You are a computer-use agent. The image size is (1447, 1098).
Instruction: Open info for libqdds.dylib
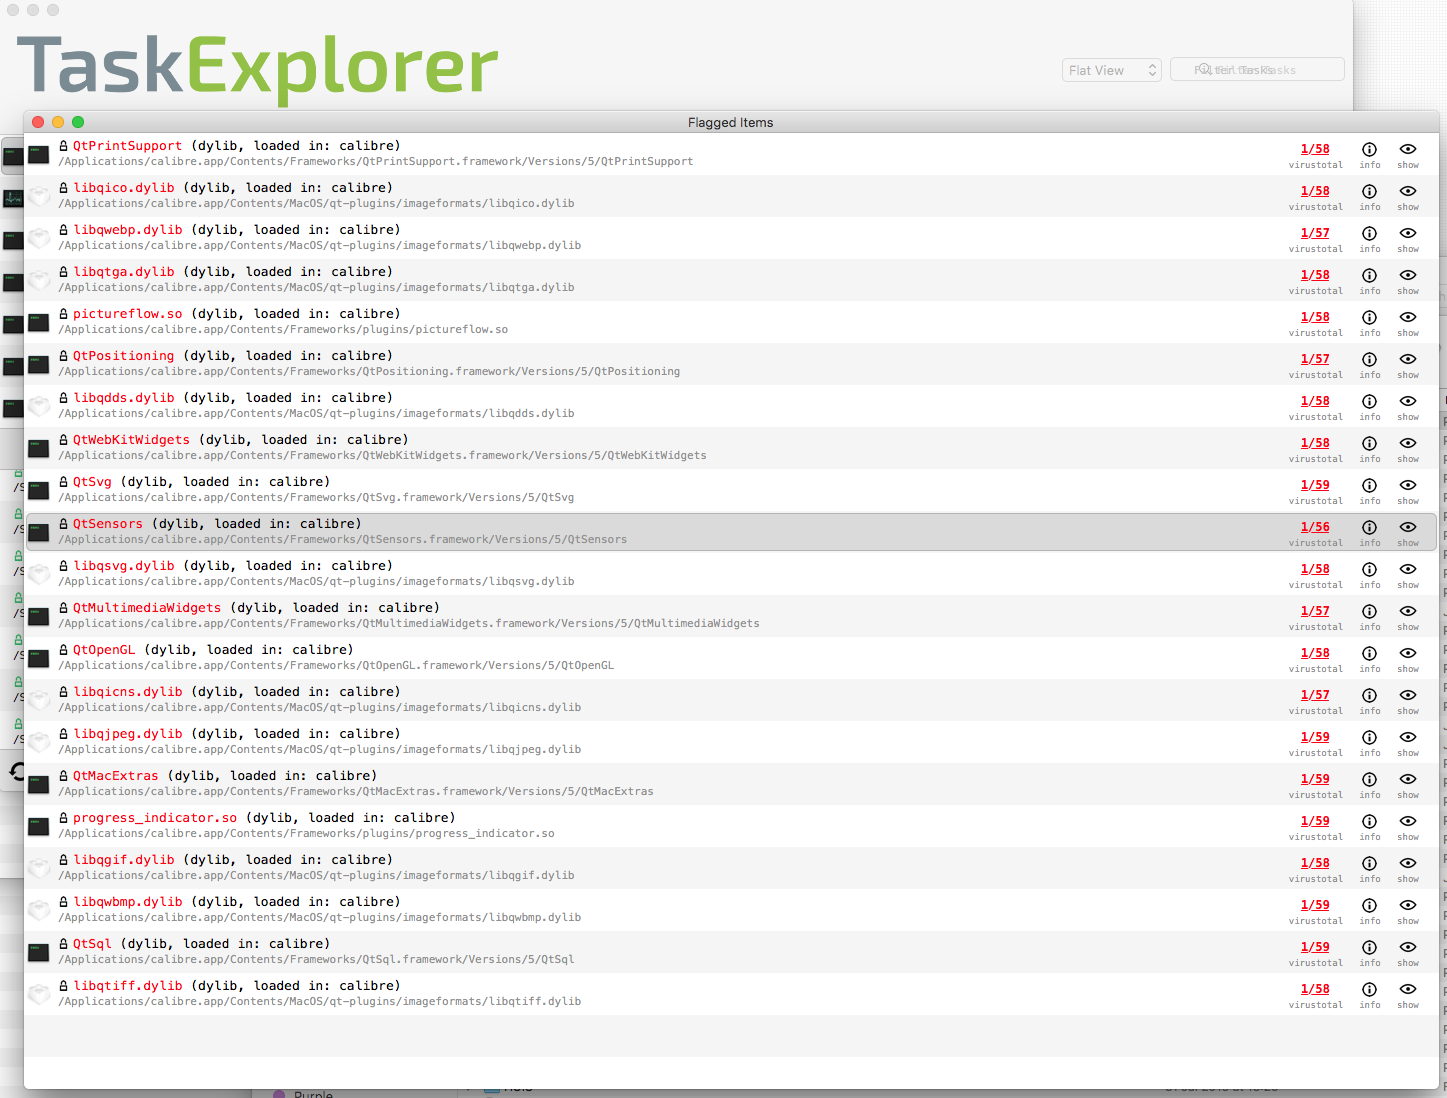click(x=1369, y=401)
